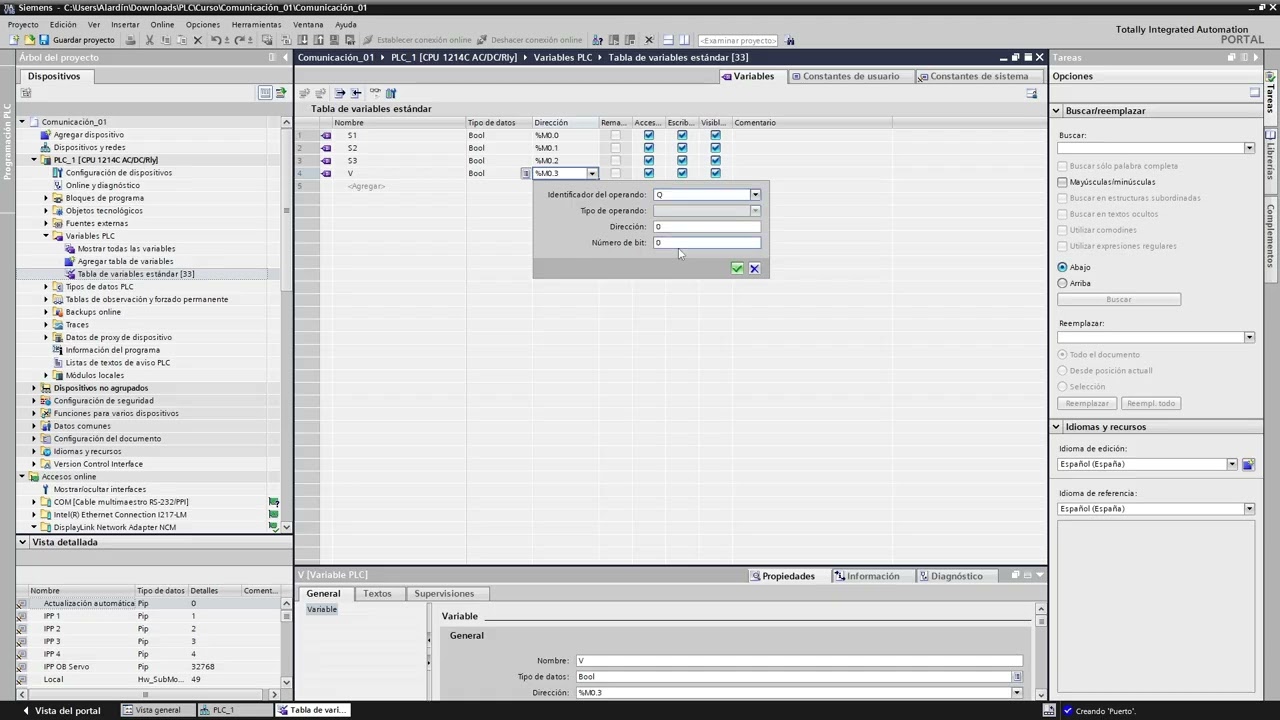
Task: Open the Proyecto menu
Action: tap(23, 24)
